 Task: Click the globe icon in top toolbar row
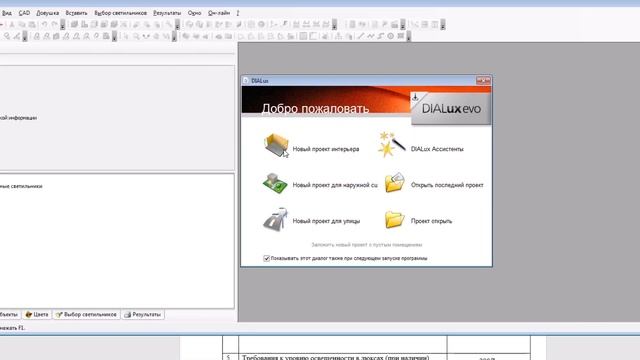[261, 24]
